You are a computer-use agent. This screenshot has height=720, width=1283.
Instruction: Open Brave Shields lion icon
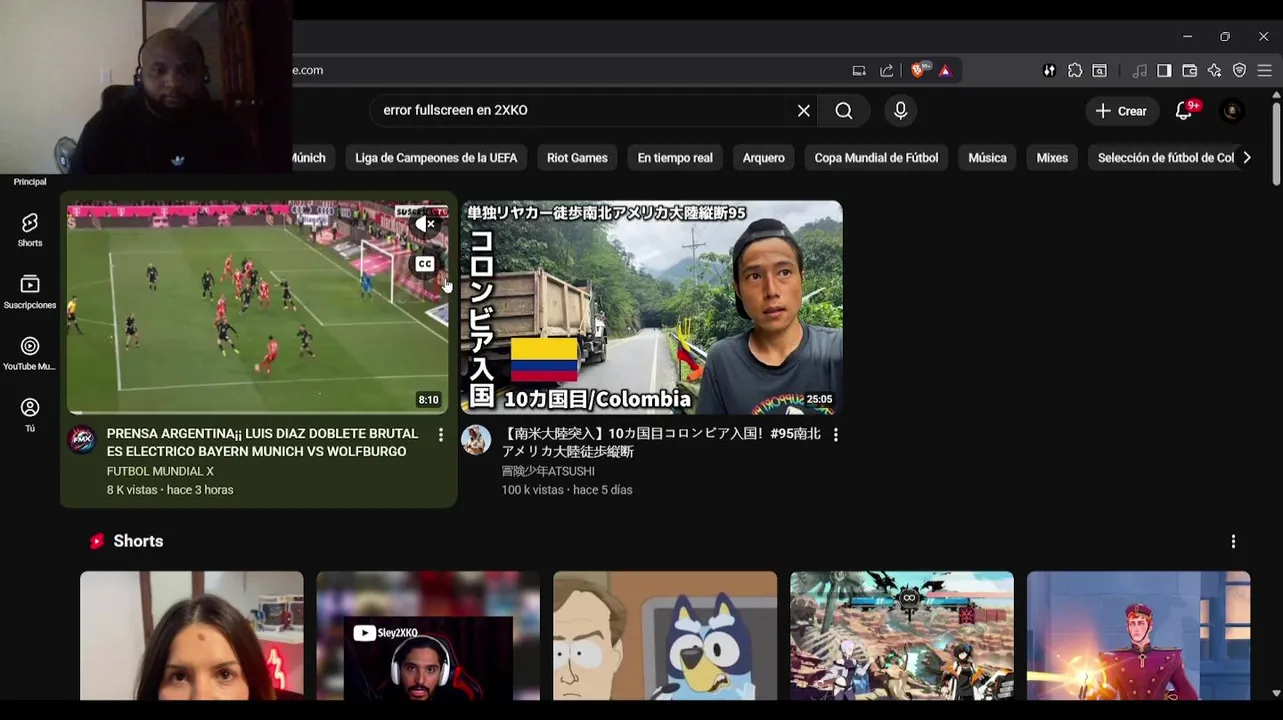pos(918,70)
